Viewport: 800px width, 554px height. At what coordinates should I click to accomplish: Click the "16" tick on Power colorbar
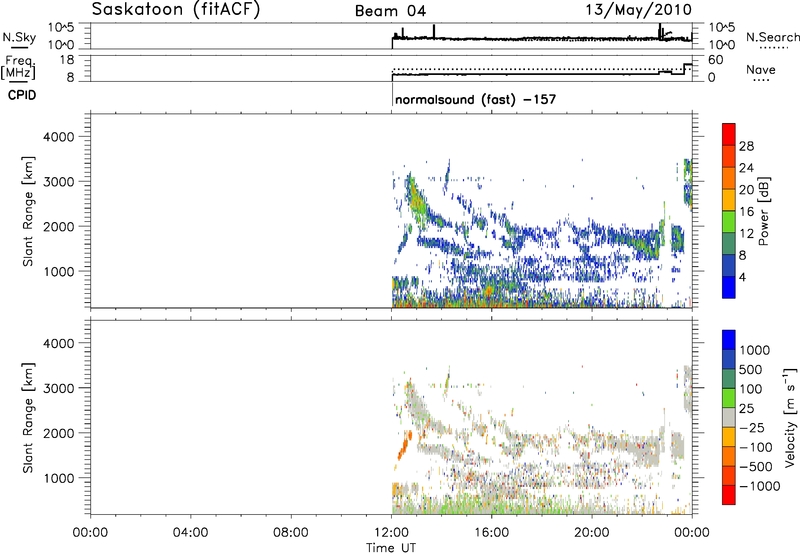pos(746,212)
